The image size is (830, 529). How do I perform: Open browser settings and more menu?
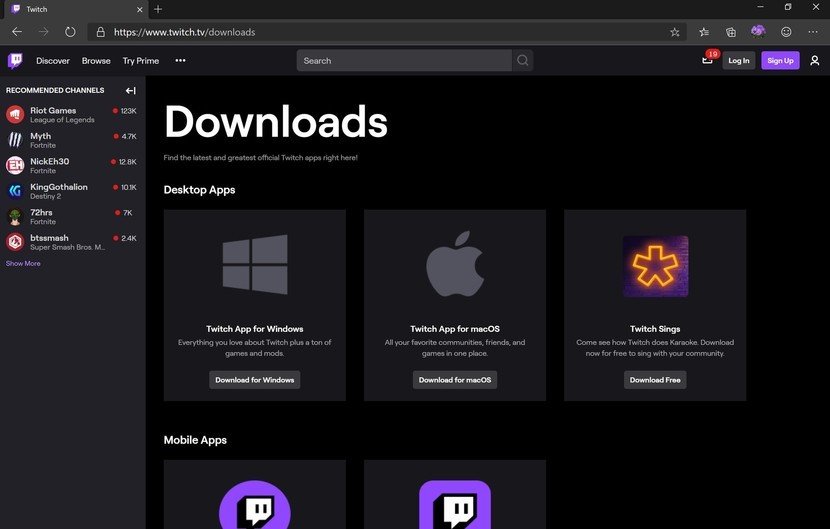click(x=813, y=32)
